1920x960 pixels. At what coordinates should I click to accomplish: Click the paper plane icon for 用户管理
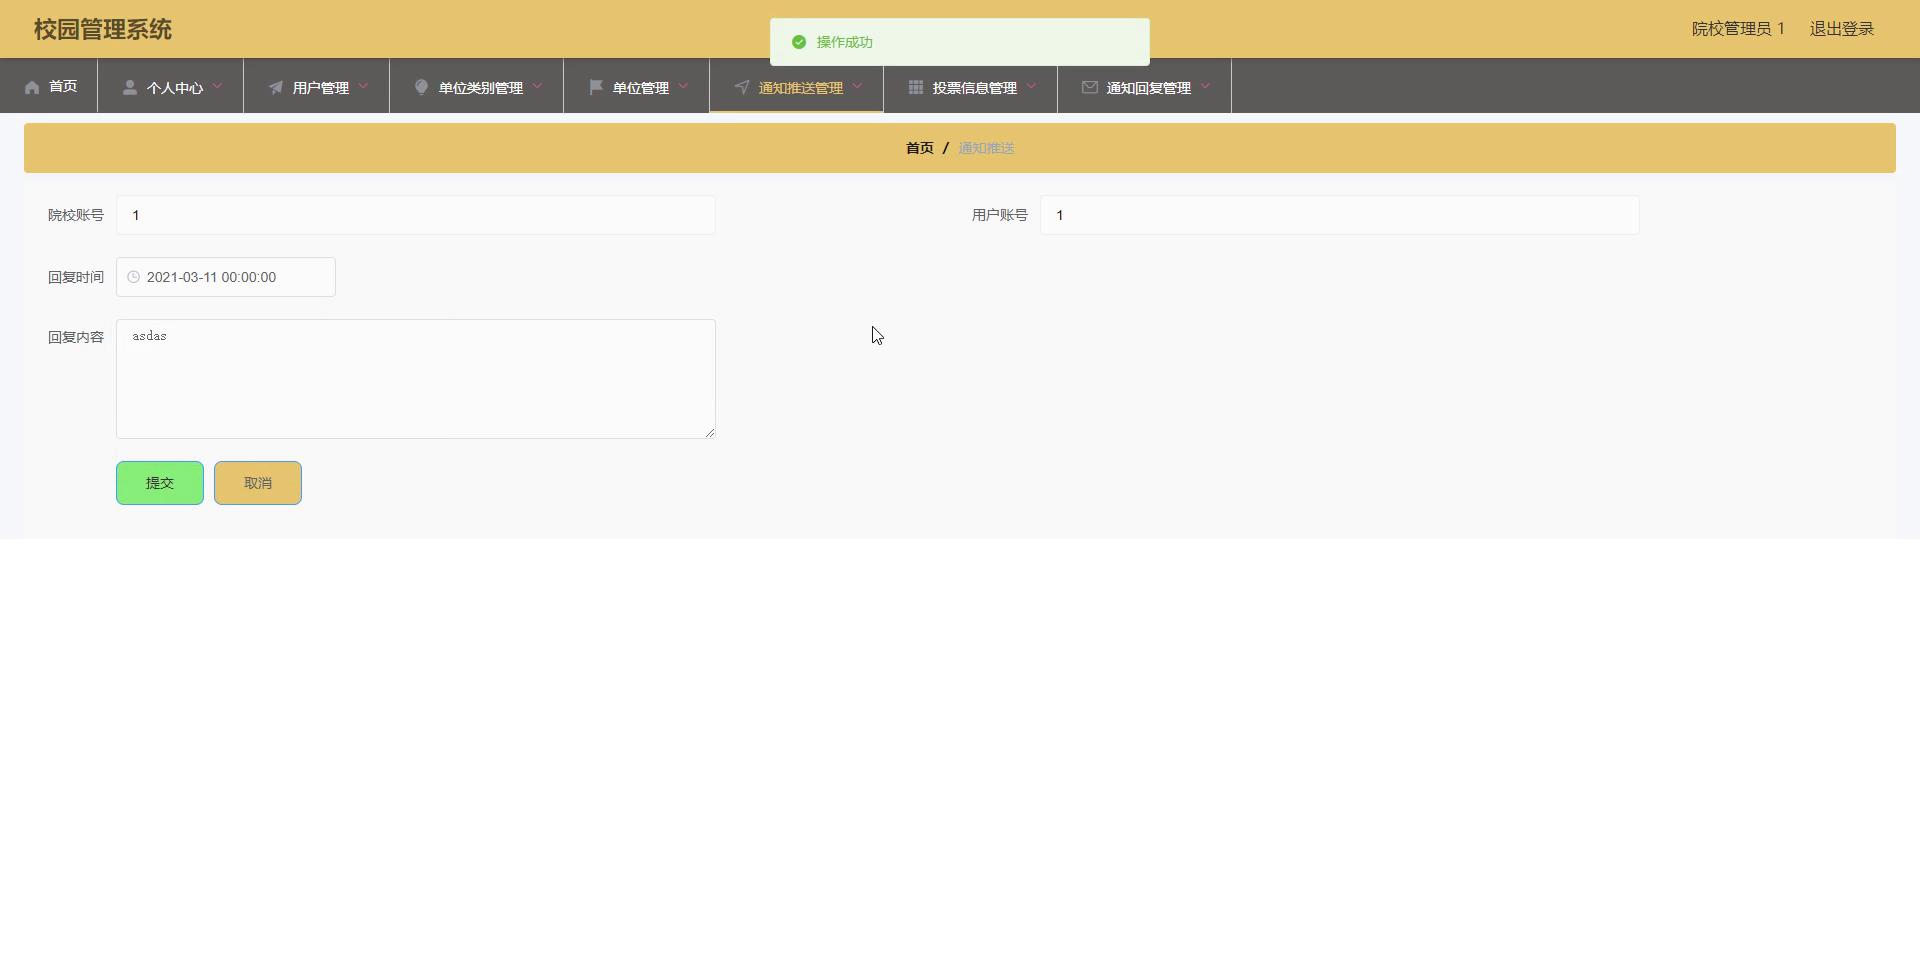276,88
